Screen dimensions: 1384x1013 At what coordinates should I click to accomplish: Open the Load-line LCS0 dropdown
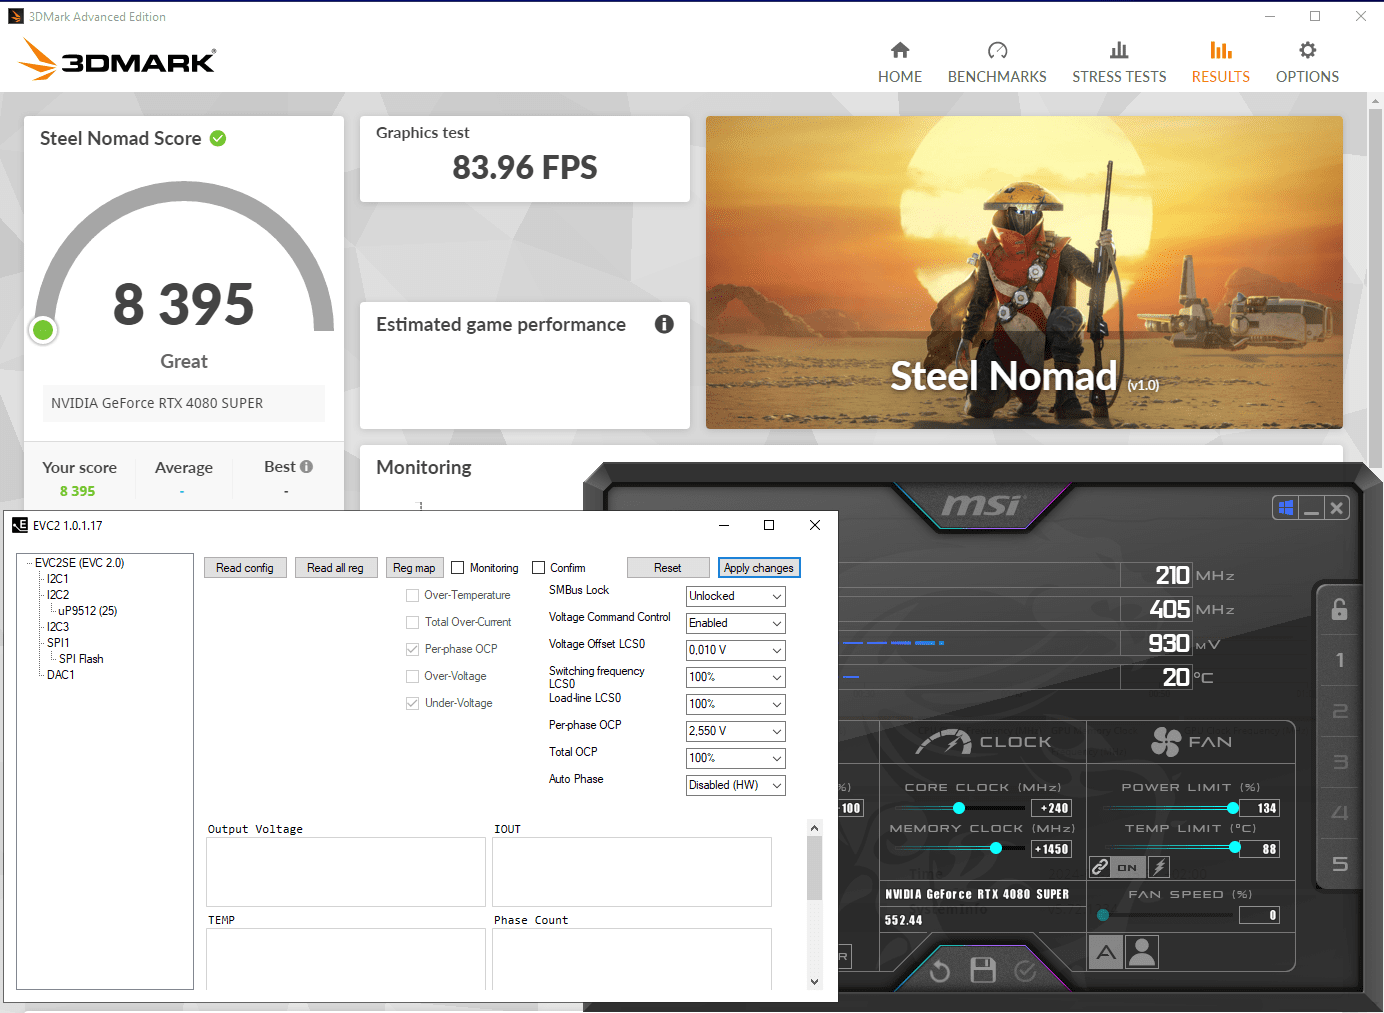(736, 704)
